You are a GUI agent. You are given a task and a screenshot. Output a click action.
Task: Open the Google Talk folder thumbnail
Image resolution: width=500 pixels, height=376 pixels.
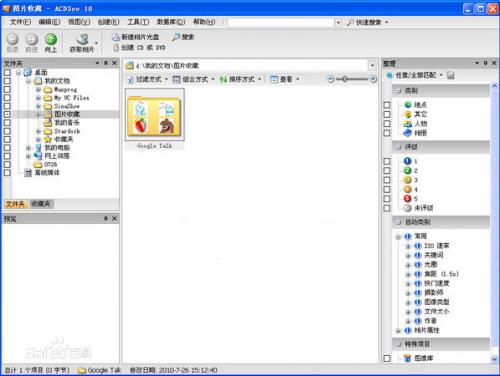coord(154,115)
